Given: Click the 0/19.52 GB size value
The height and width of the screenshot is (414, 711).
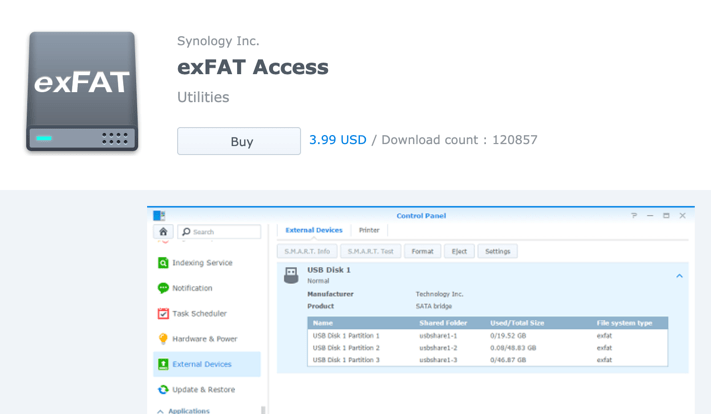Looking at the screenshot, I should click(x=508, y=336).
